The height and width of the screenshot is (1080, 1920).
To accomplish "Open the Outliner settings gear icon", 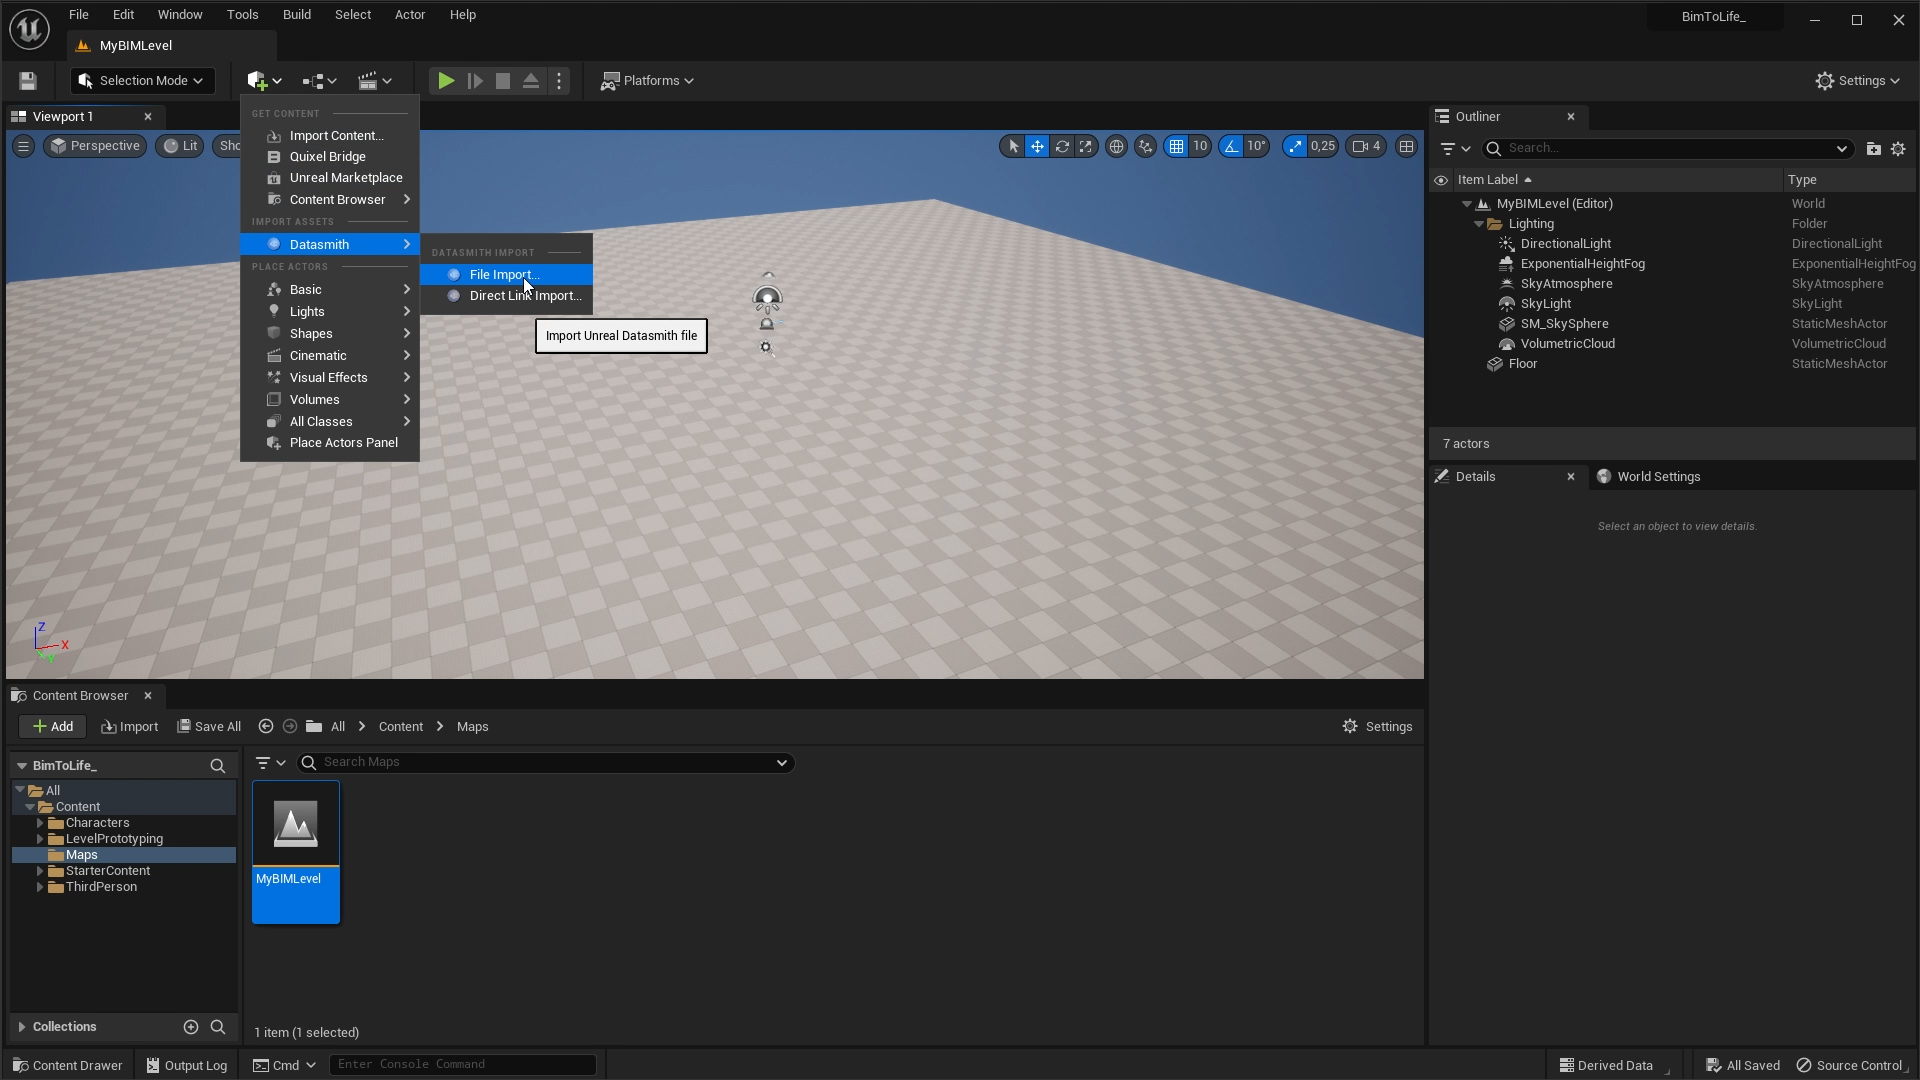I will [1898, 149].
